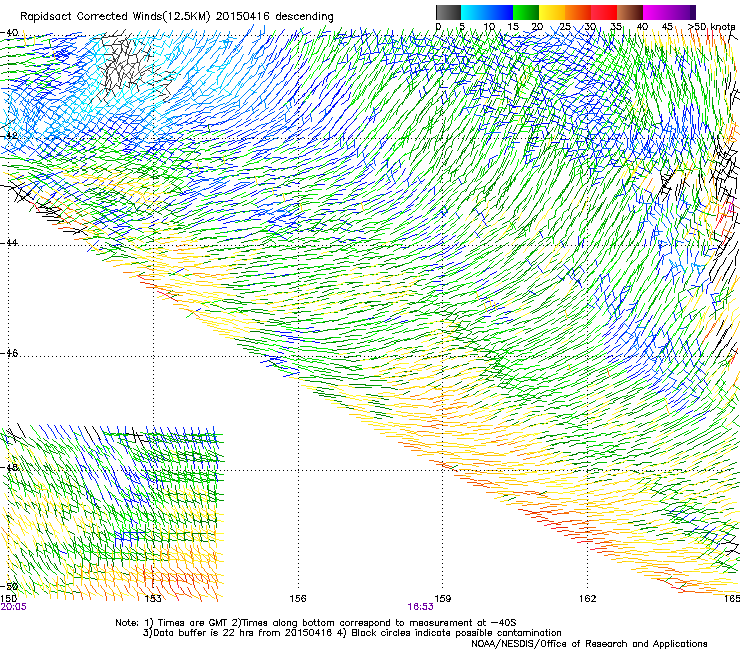Click the NOAA/NESDIS credit text
Screen dimensions: 740x650
click(x=589, y=644)
